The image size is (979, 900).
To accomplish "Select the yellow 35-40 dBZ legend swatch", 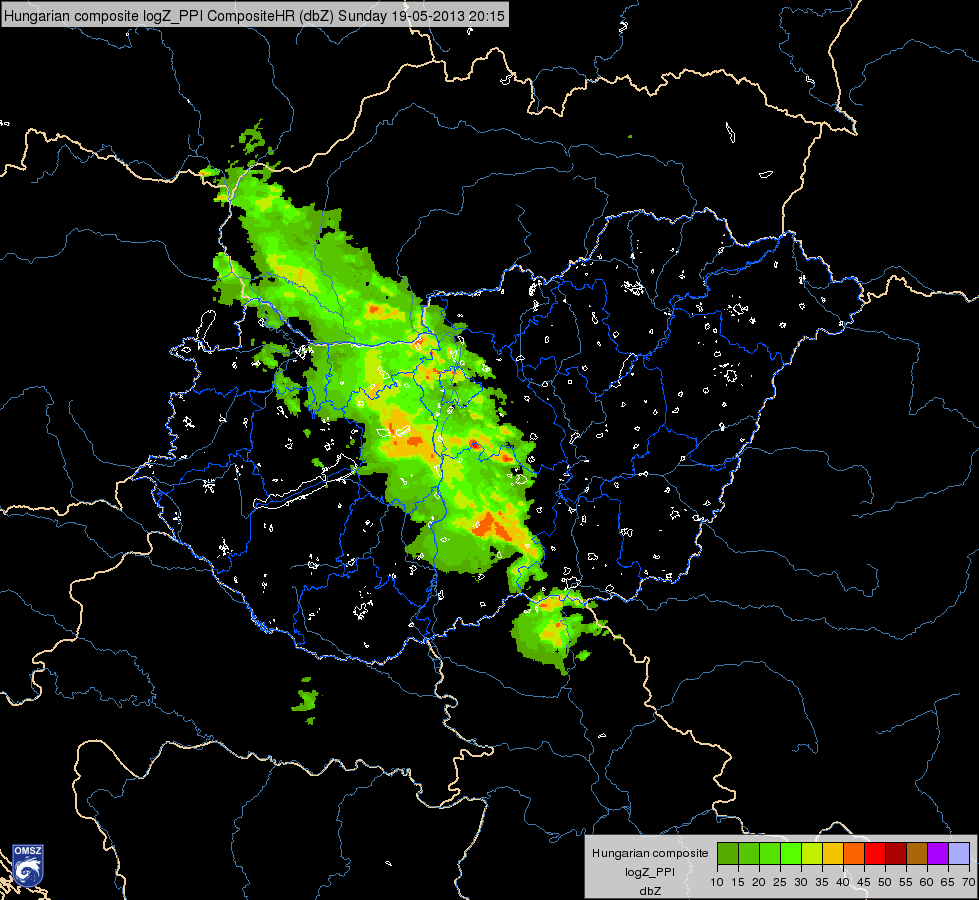I will pos(833,853).
